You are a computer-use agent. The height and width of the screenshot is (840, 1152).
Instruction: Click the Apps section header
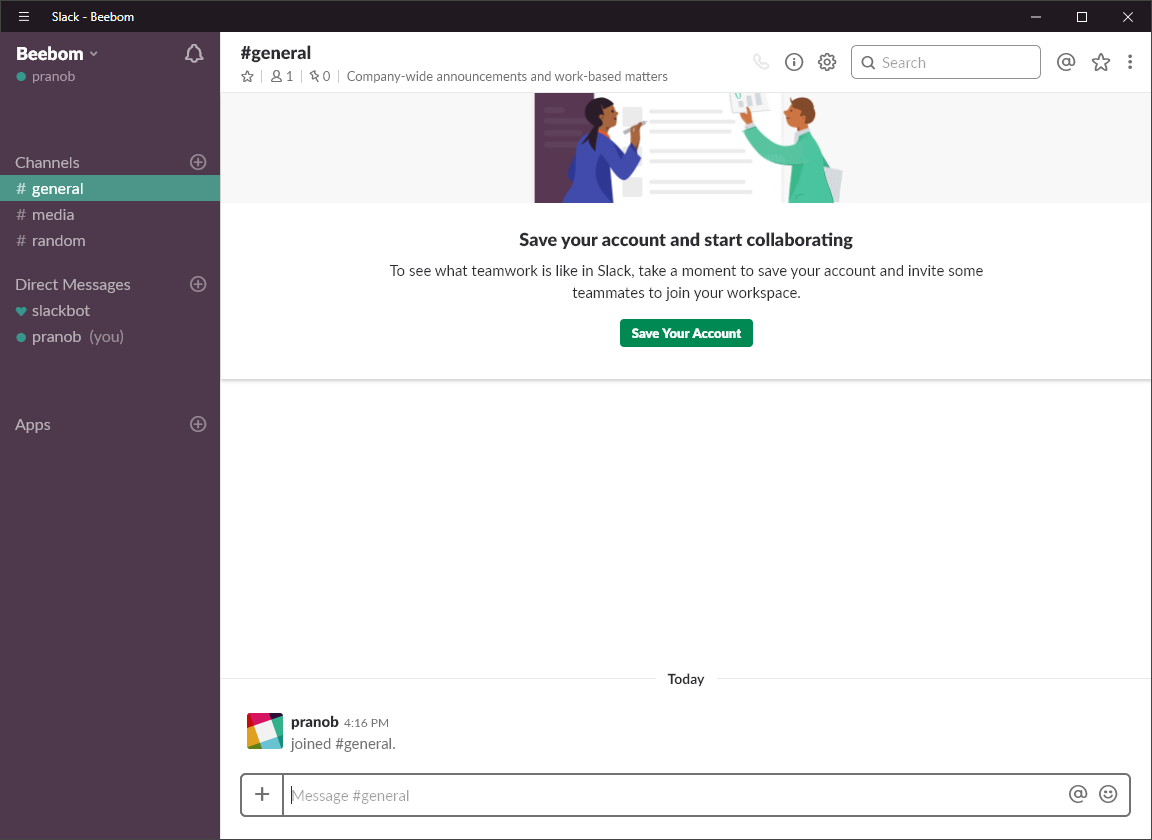click(32, 425)
